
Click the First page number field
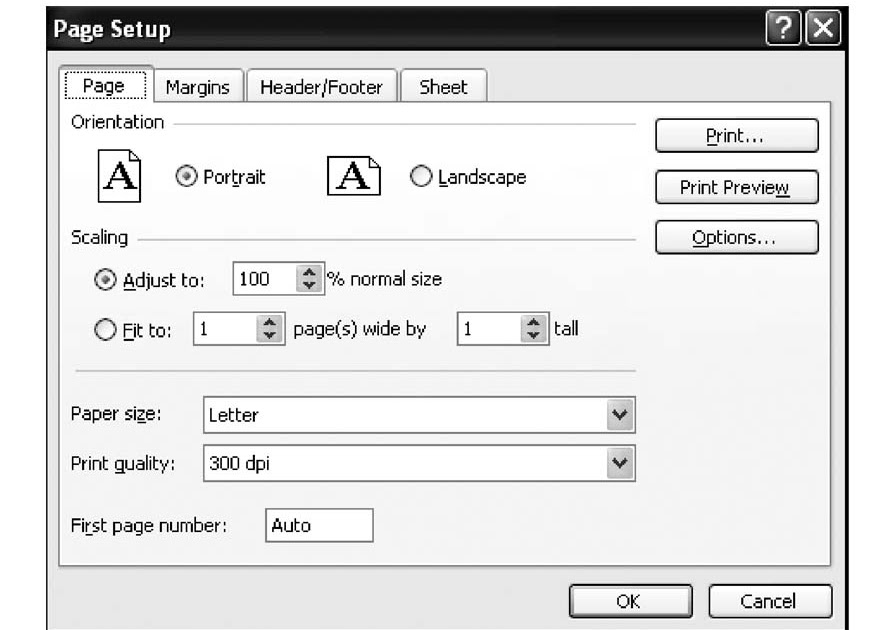click(x=317, y=524)
